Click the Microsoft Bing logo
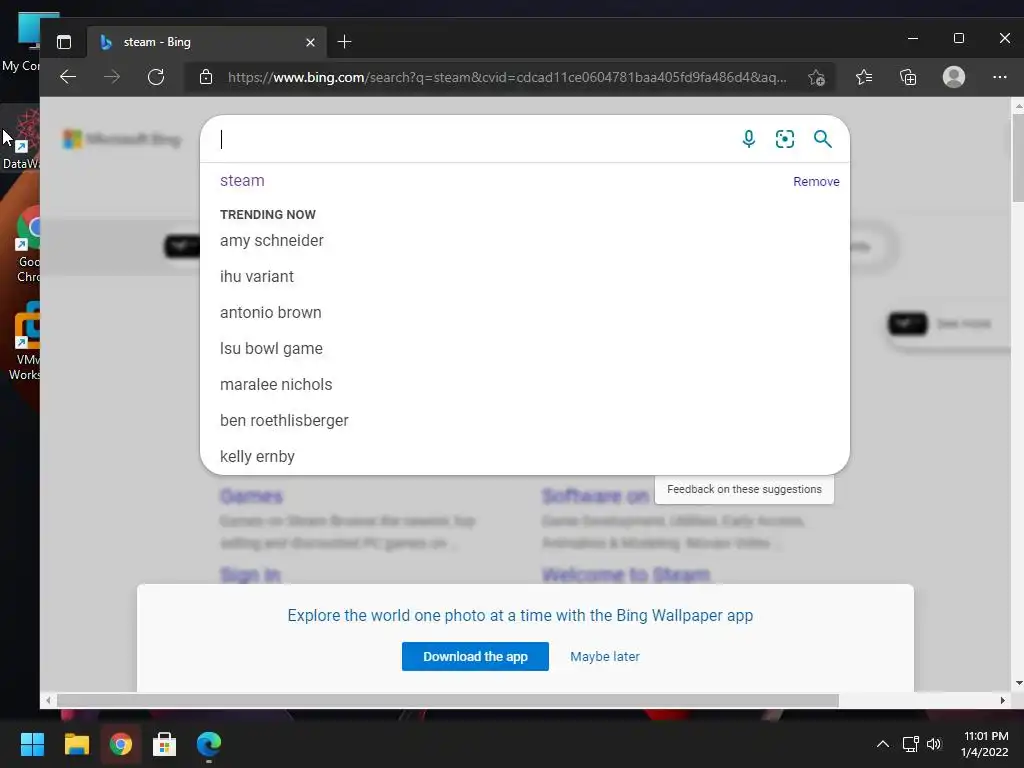 tap(122, 139)
